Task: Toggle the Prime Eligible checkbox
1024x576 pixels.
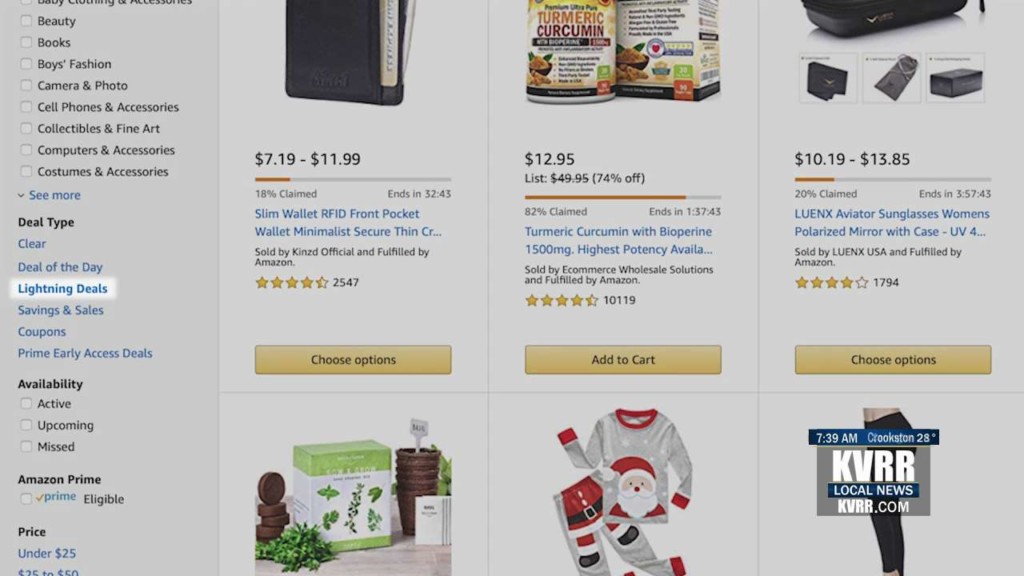Action: click(x=26, y=499)
